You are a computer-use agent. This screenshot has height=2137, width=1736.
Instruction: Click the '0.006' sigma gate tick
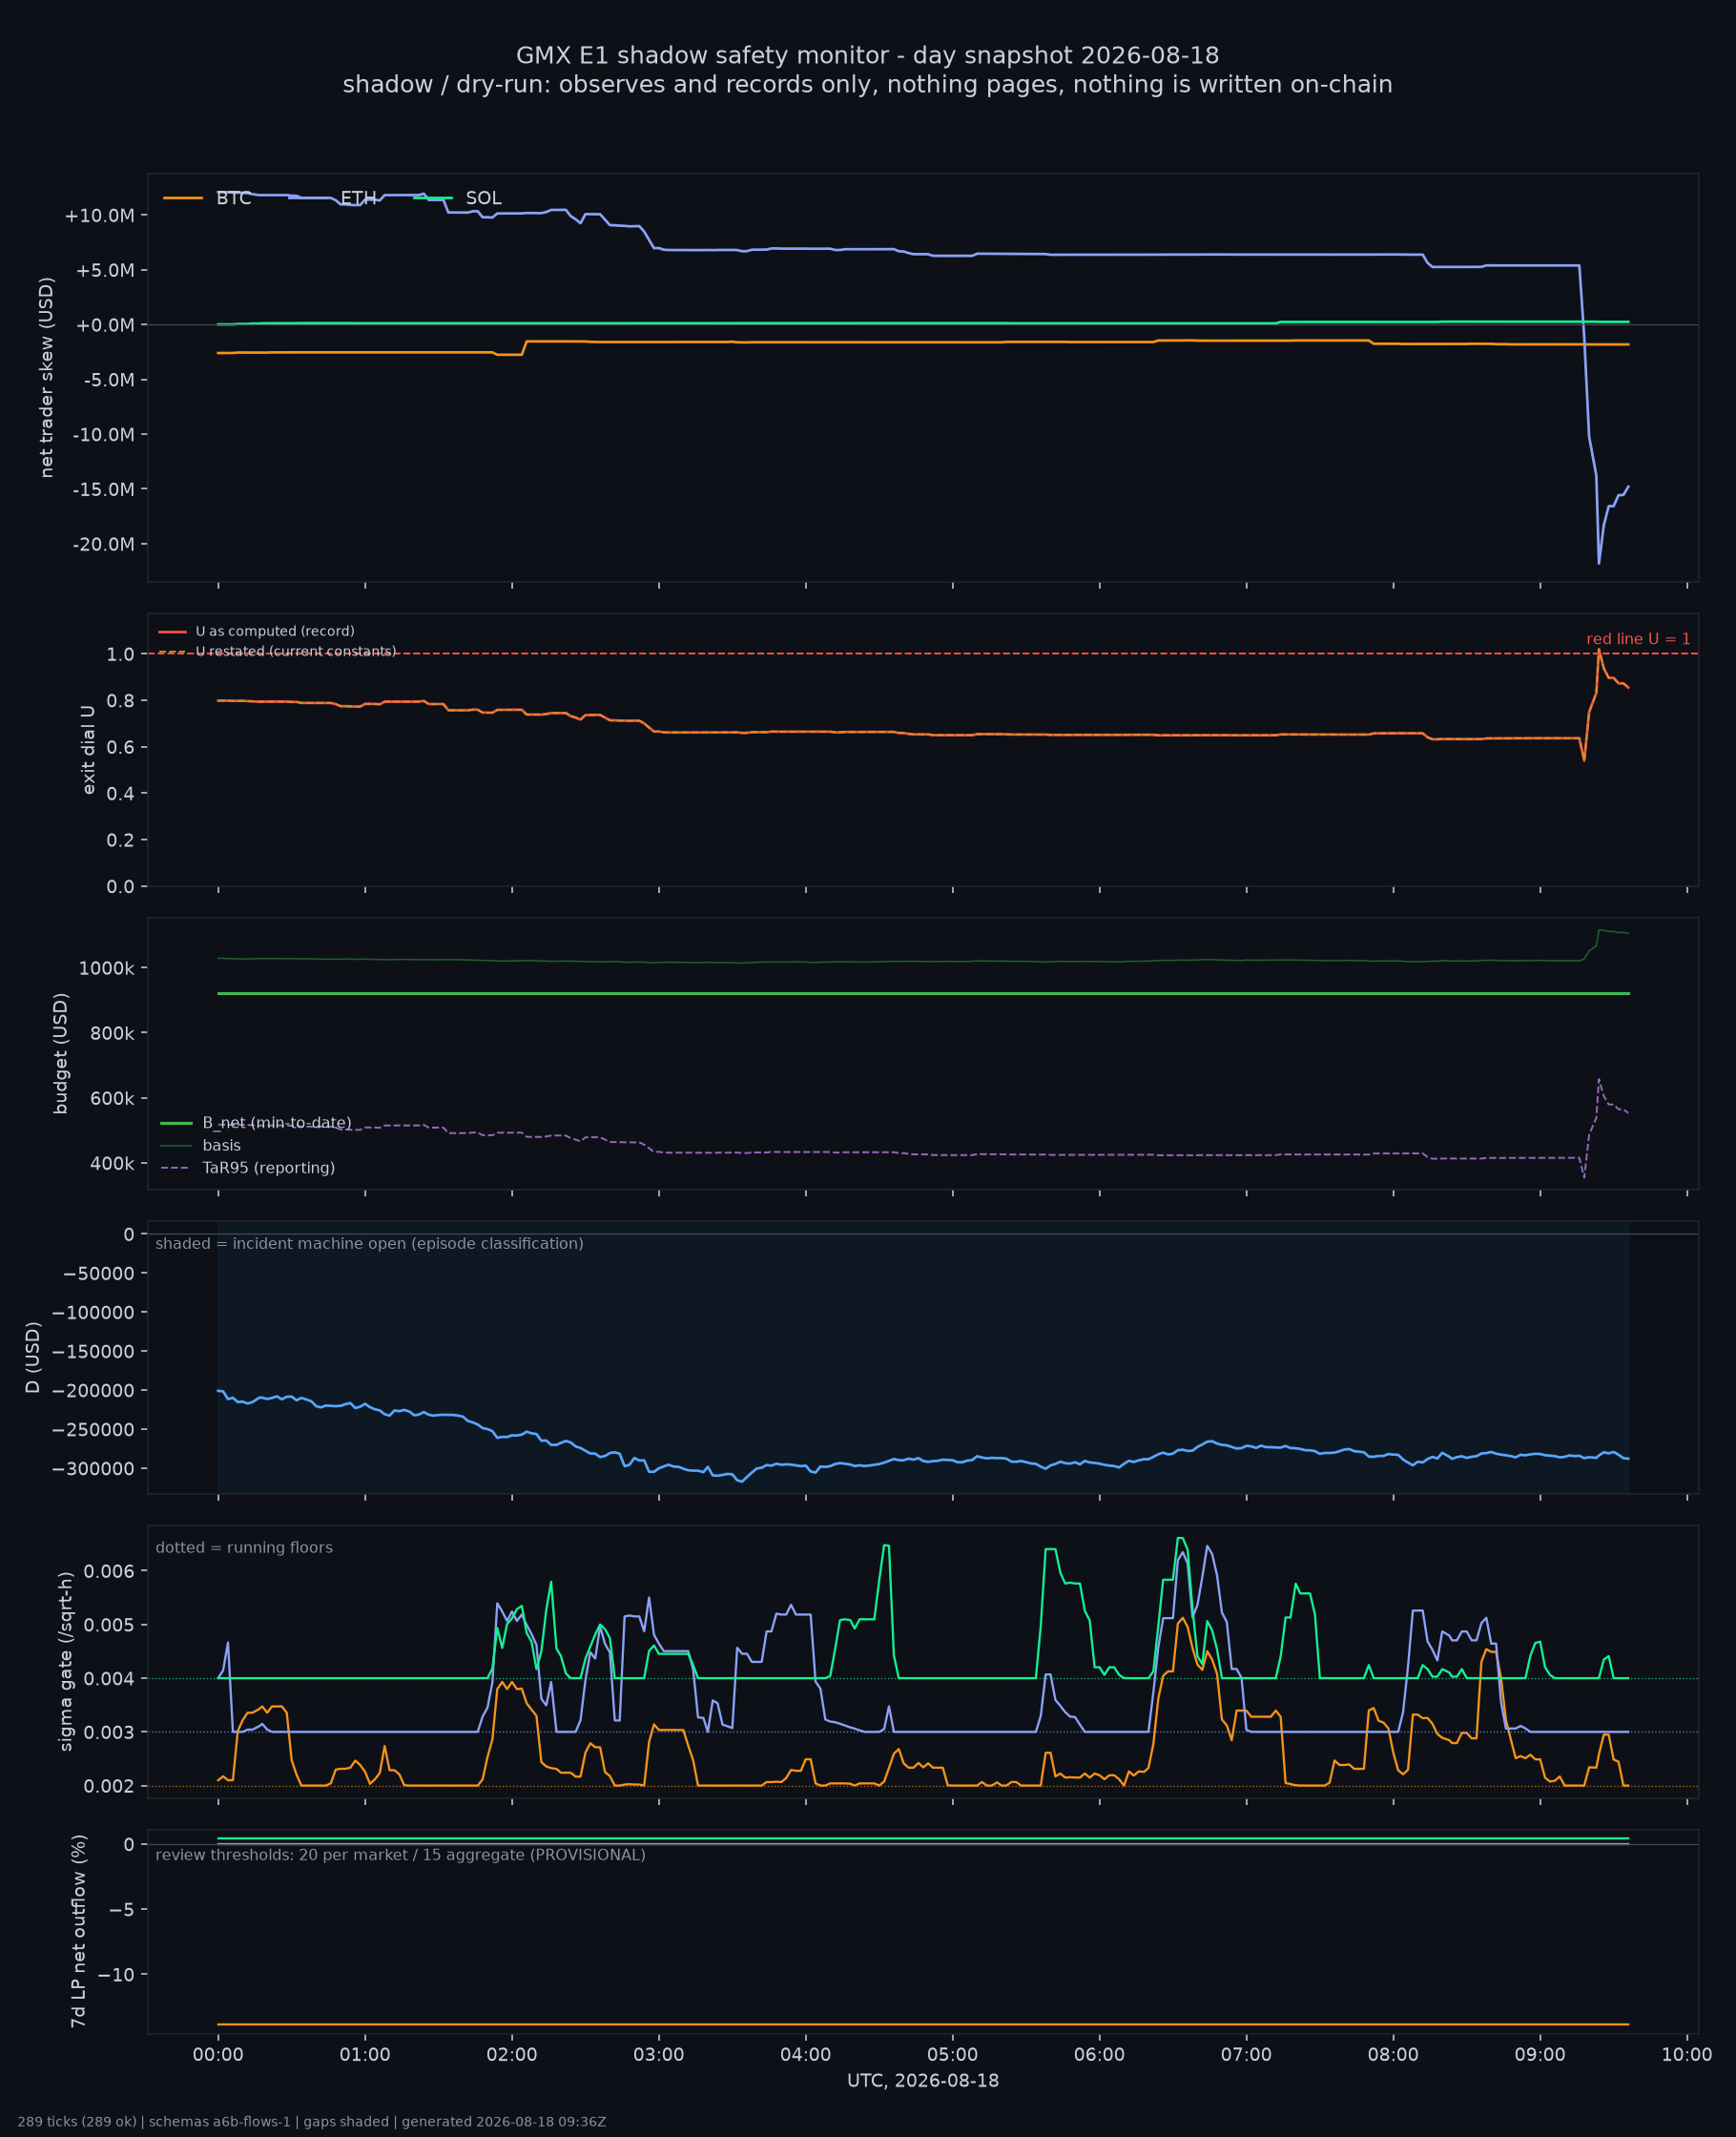pos(109,1571)
